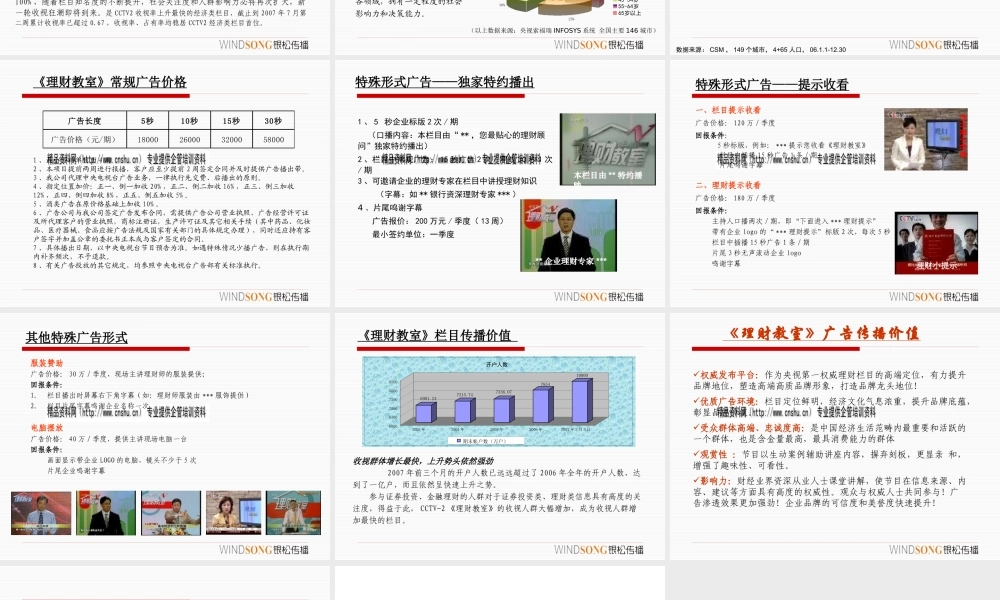
Task: Click the 电脑摆放 red heading
Action: coord(47,428)
